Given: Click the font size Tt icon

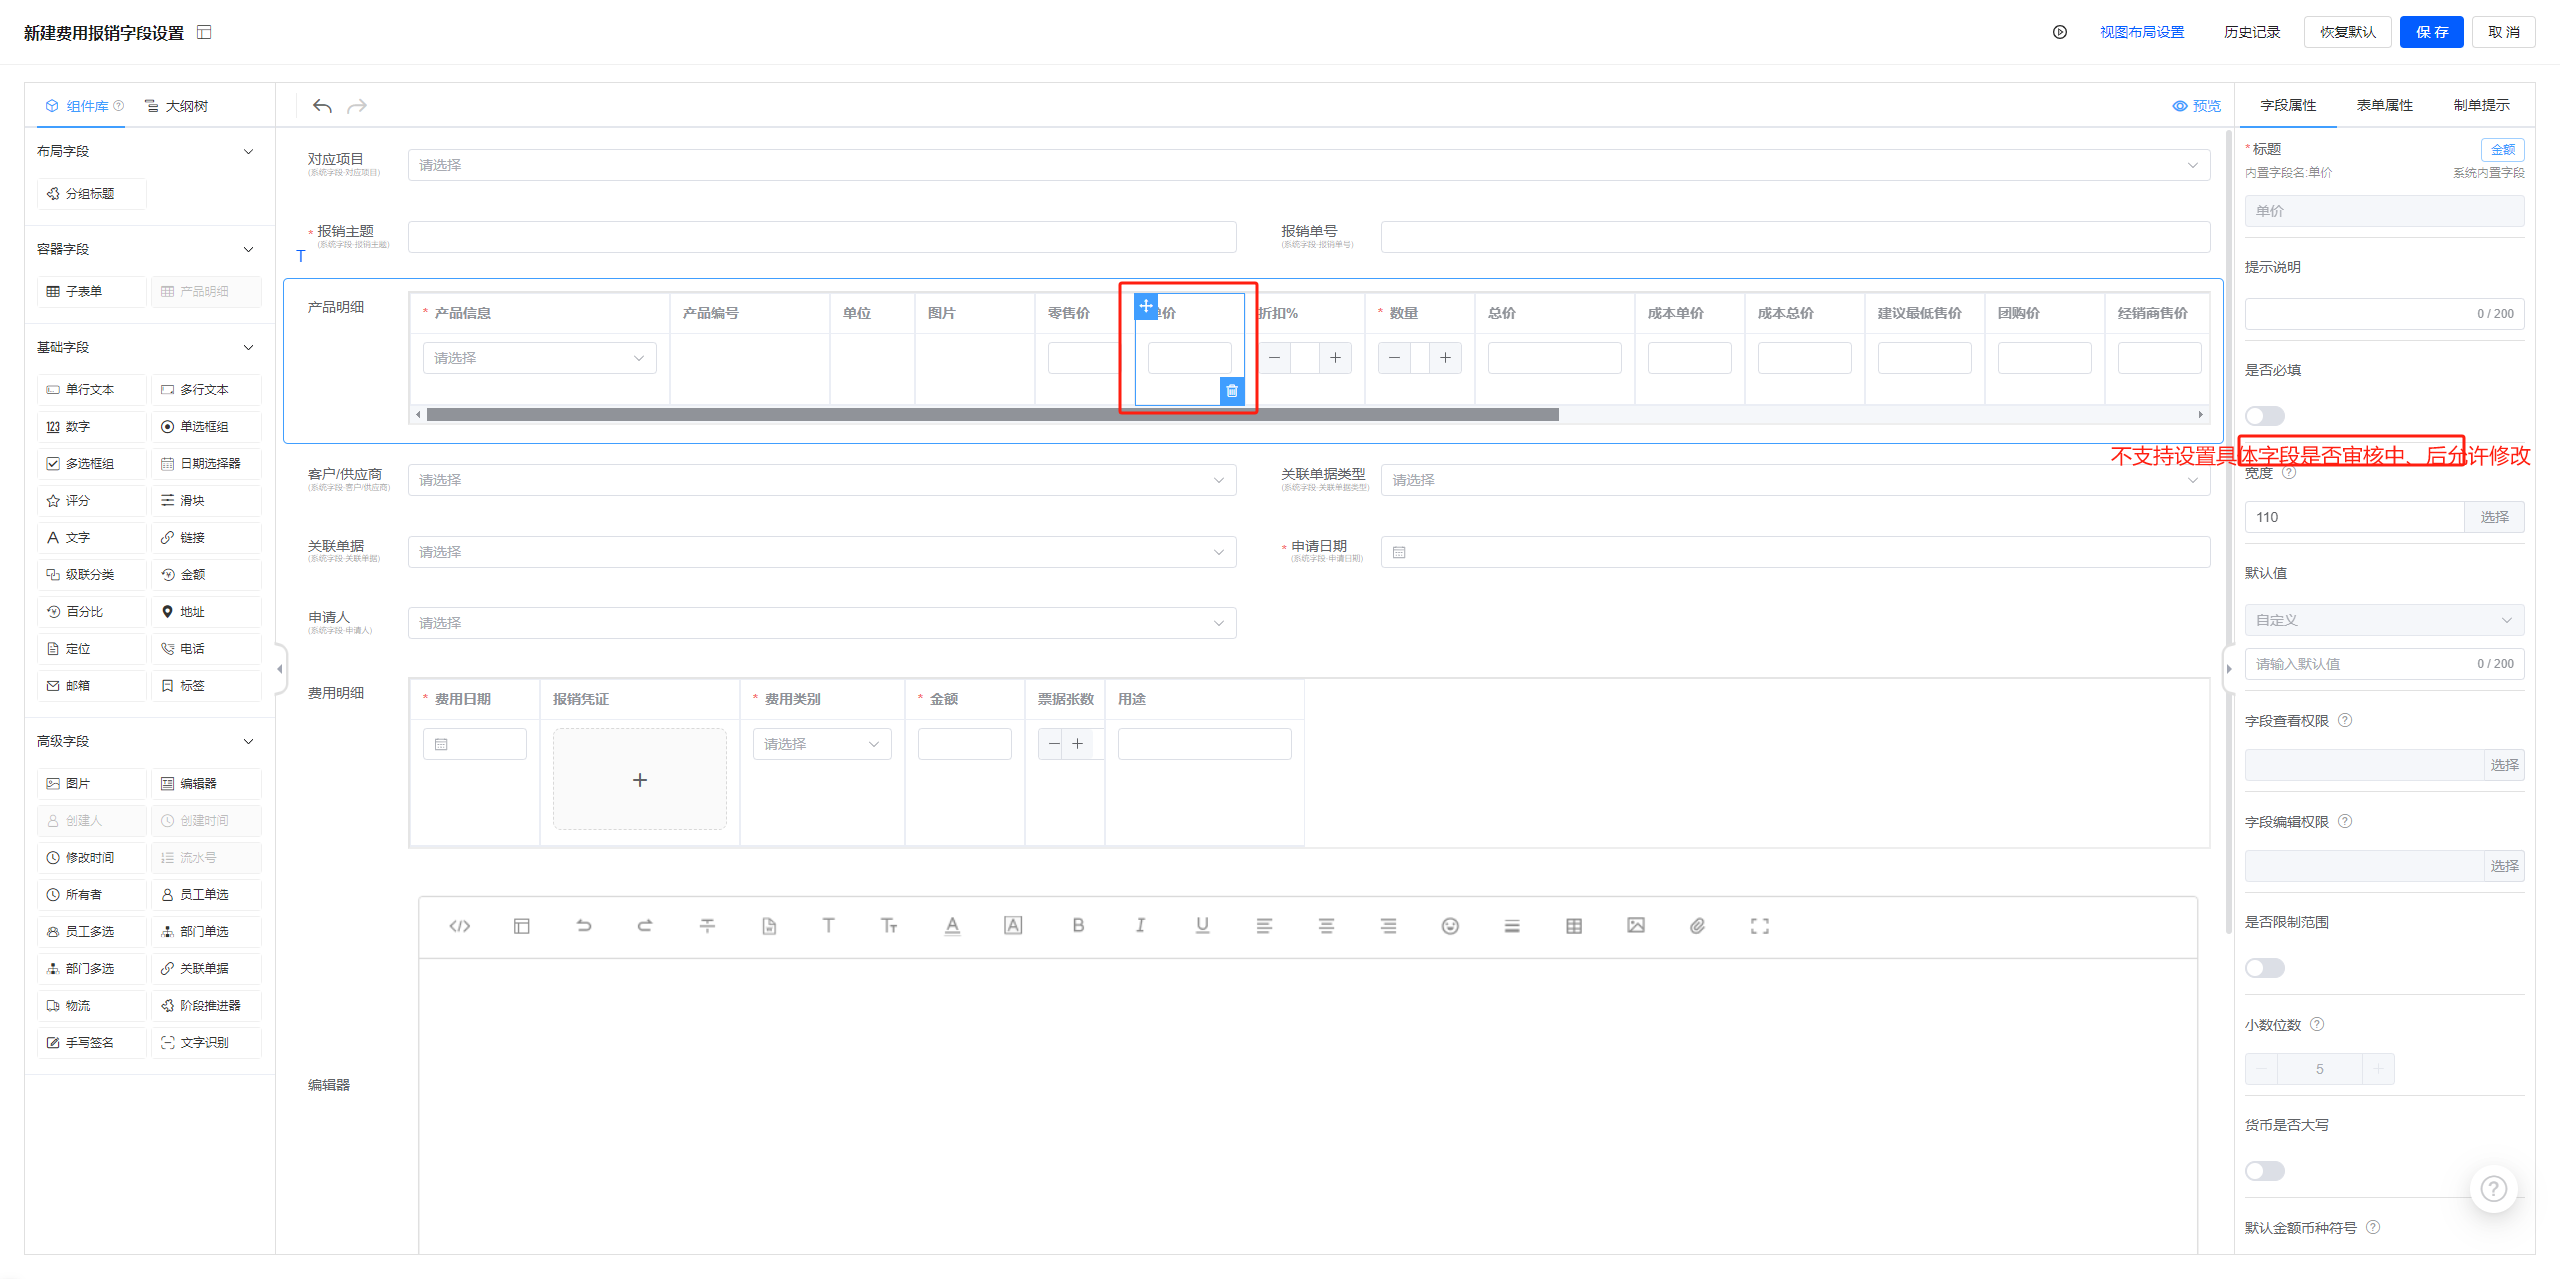Looking at the screenshot, I should click(x=889, y=926).
